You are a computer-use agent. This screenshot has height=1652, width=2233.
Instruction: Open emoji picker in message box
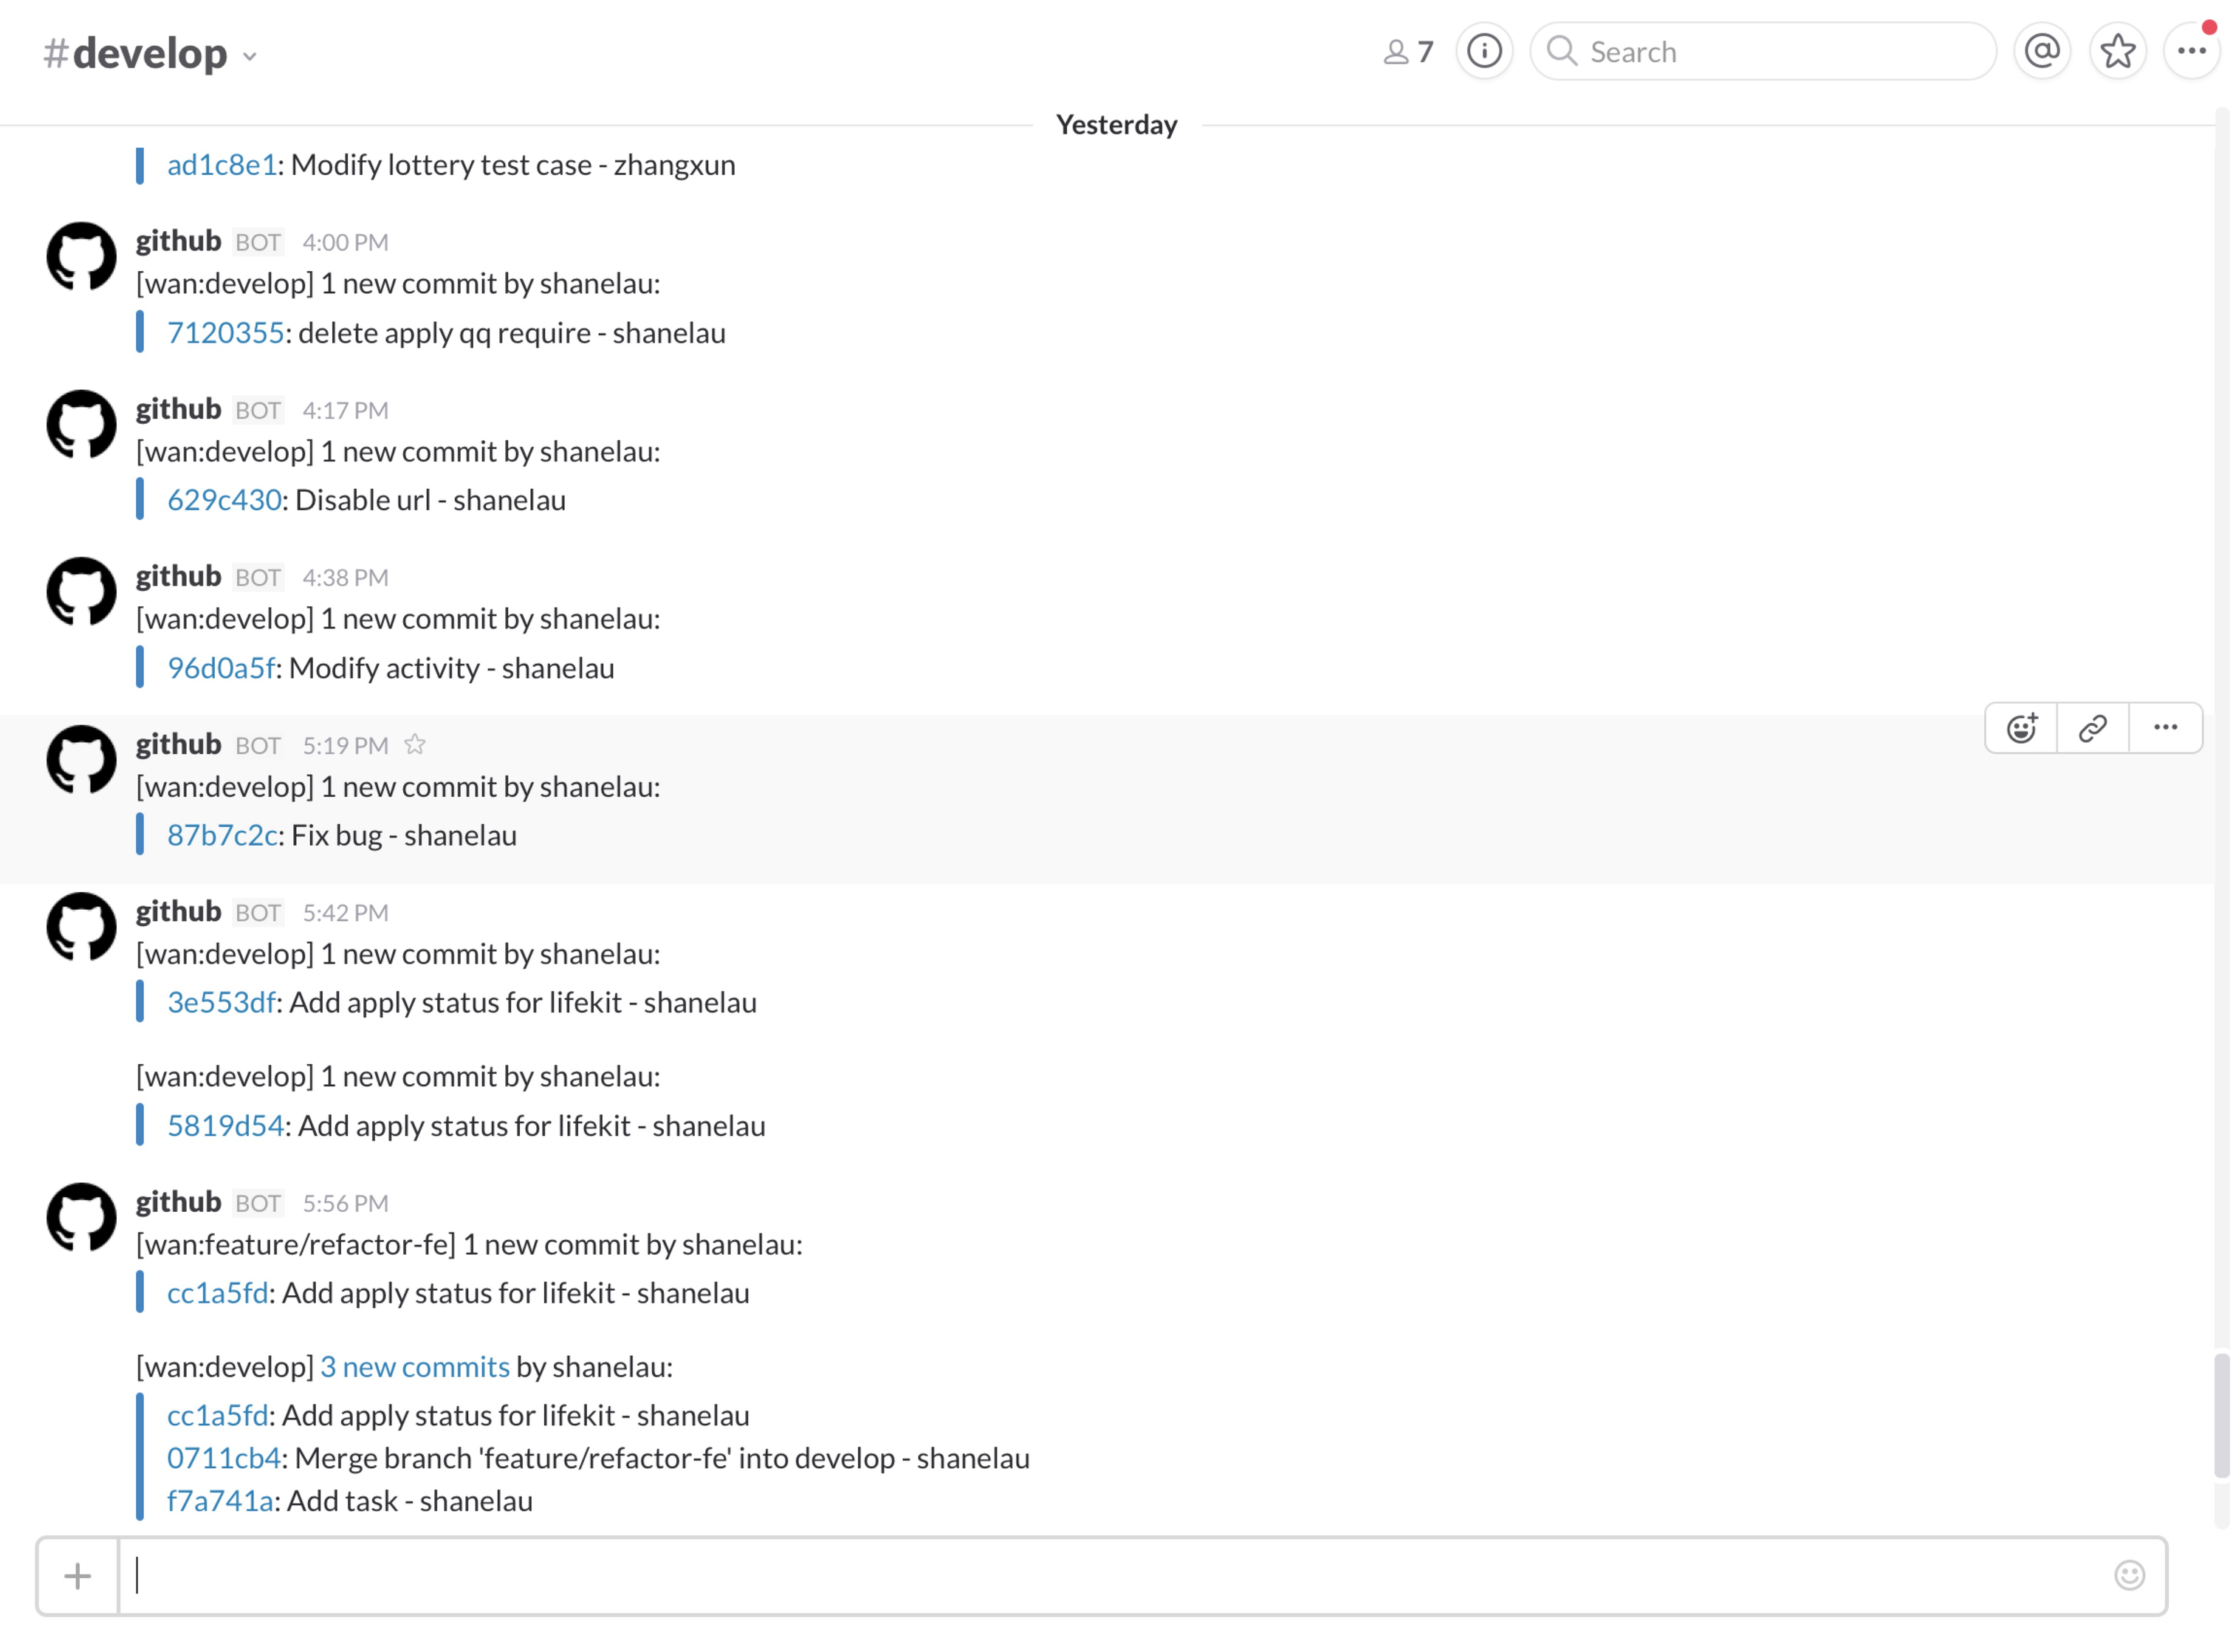2129,1576
